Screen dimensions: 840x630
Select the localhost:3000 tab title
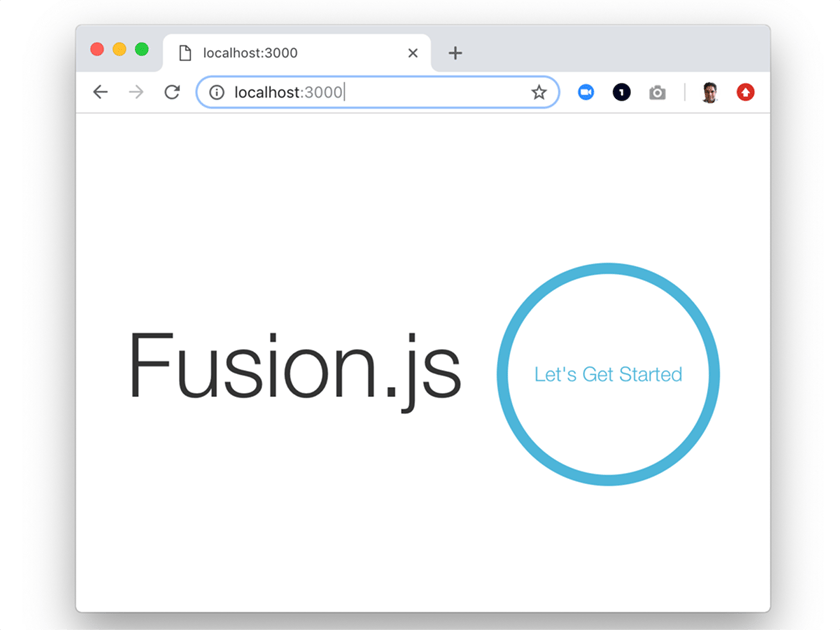(x=250, y=53)
